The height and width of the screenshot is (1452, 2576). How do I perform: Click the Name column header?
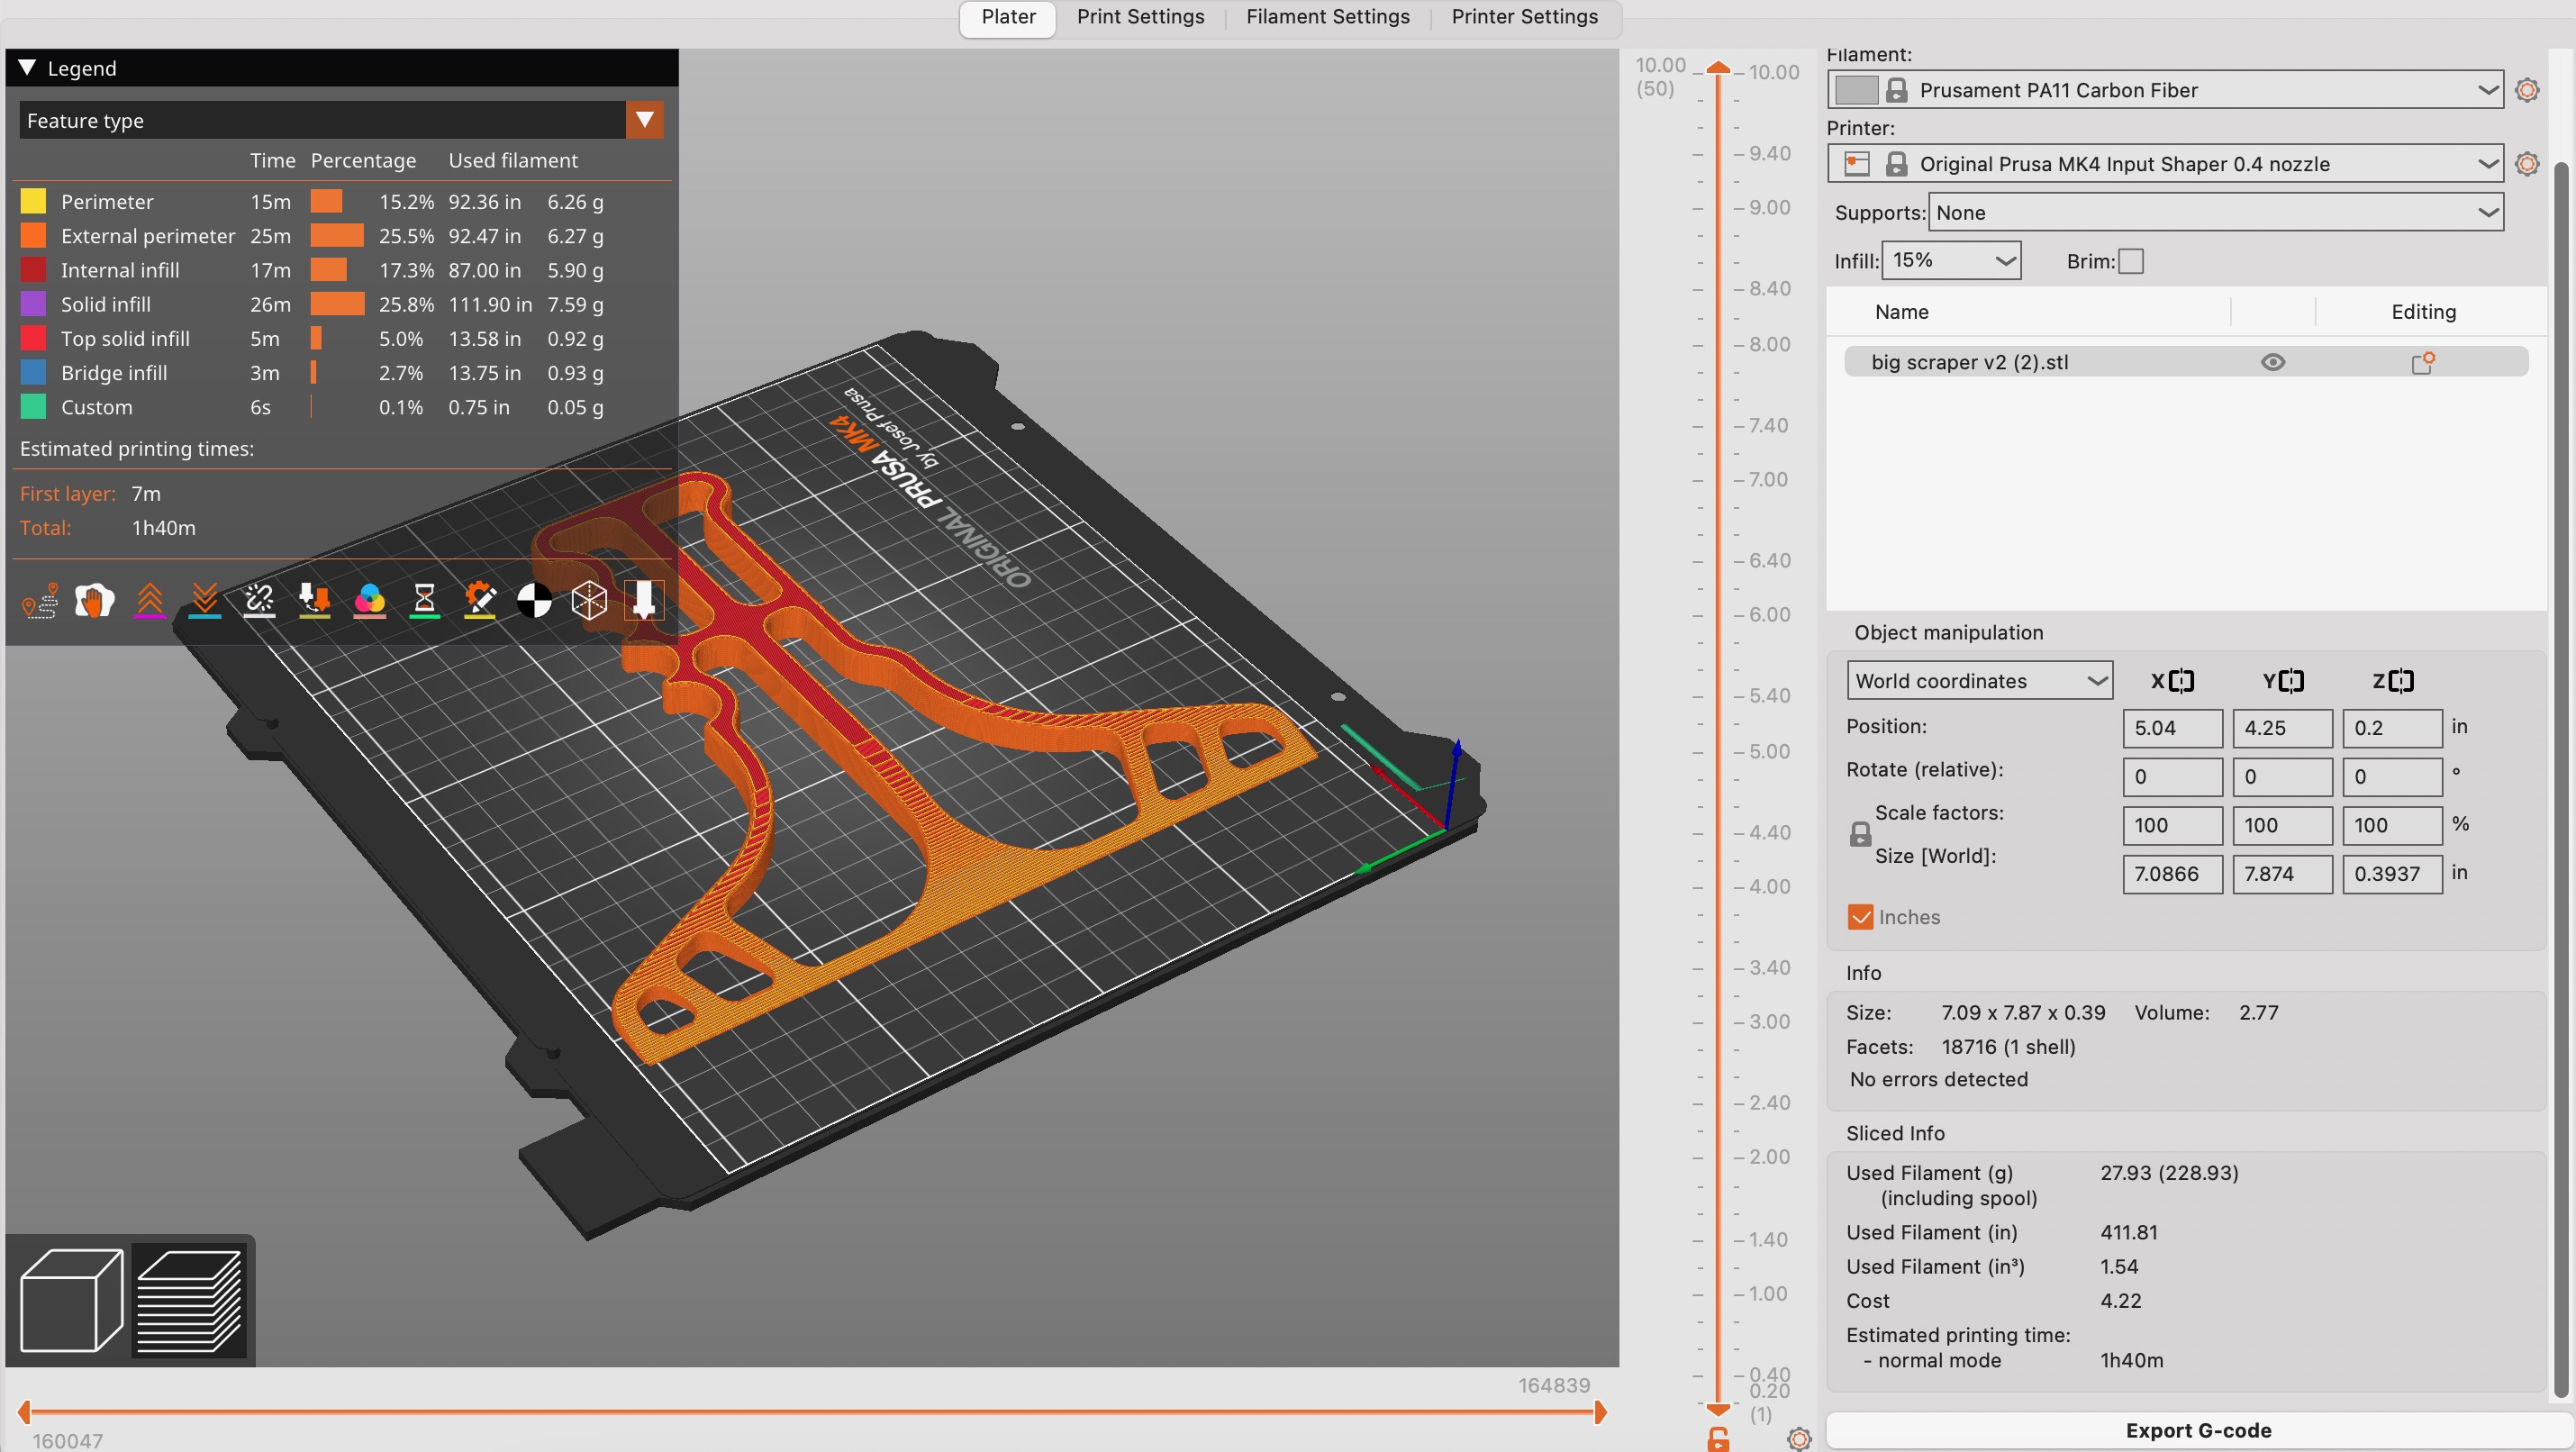coord(1901,312)
